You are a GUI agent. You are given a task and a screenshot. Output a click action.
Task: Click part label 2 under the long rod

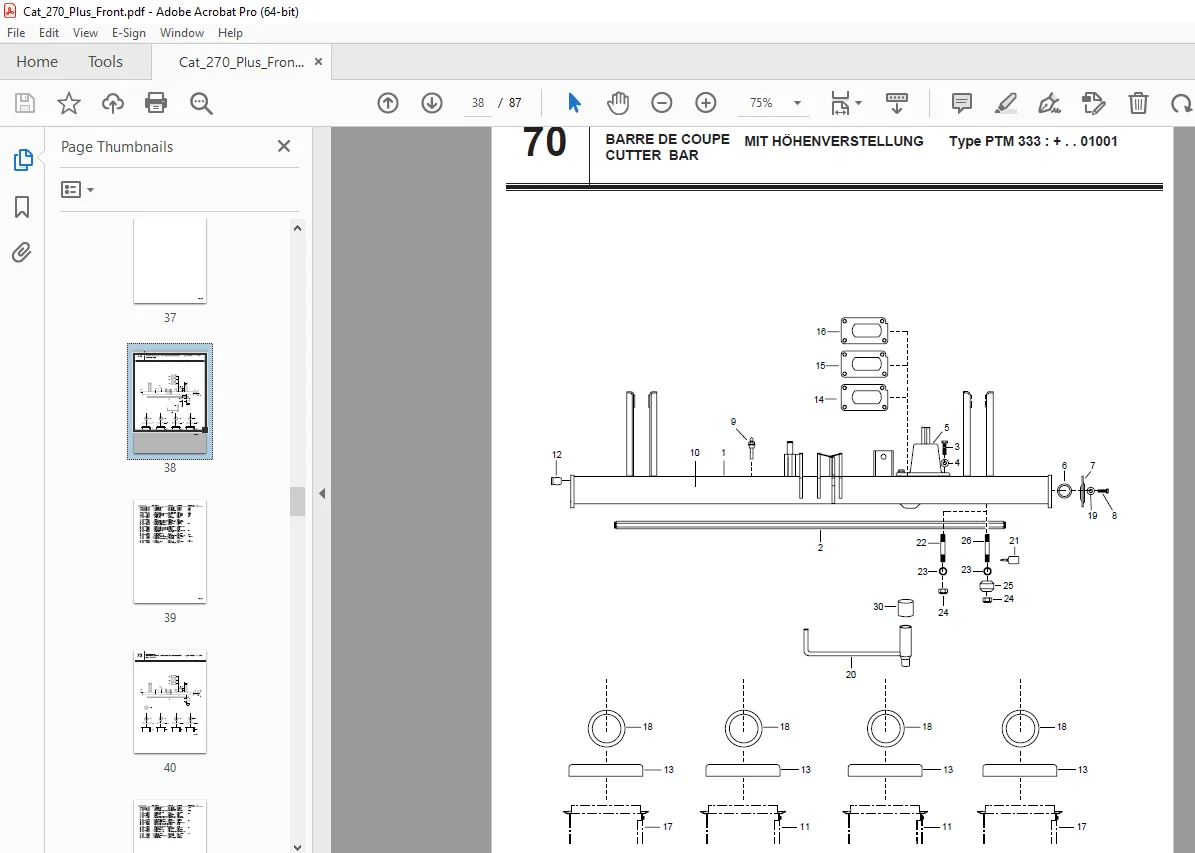coord(820,547)
